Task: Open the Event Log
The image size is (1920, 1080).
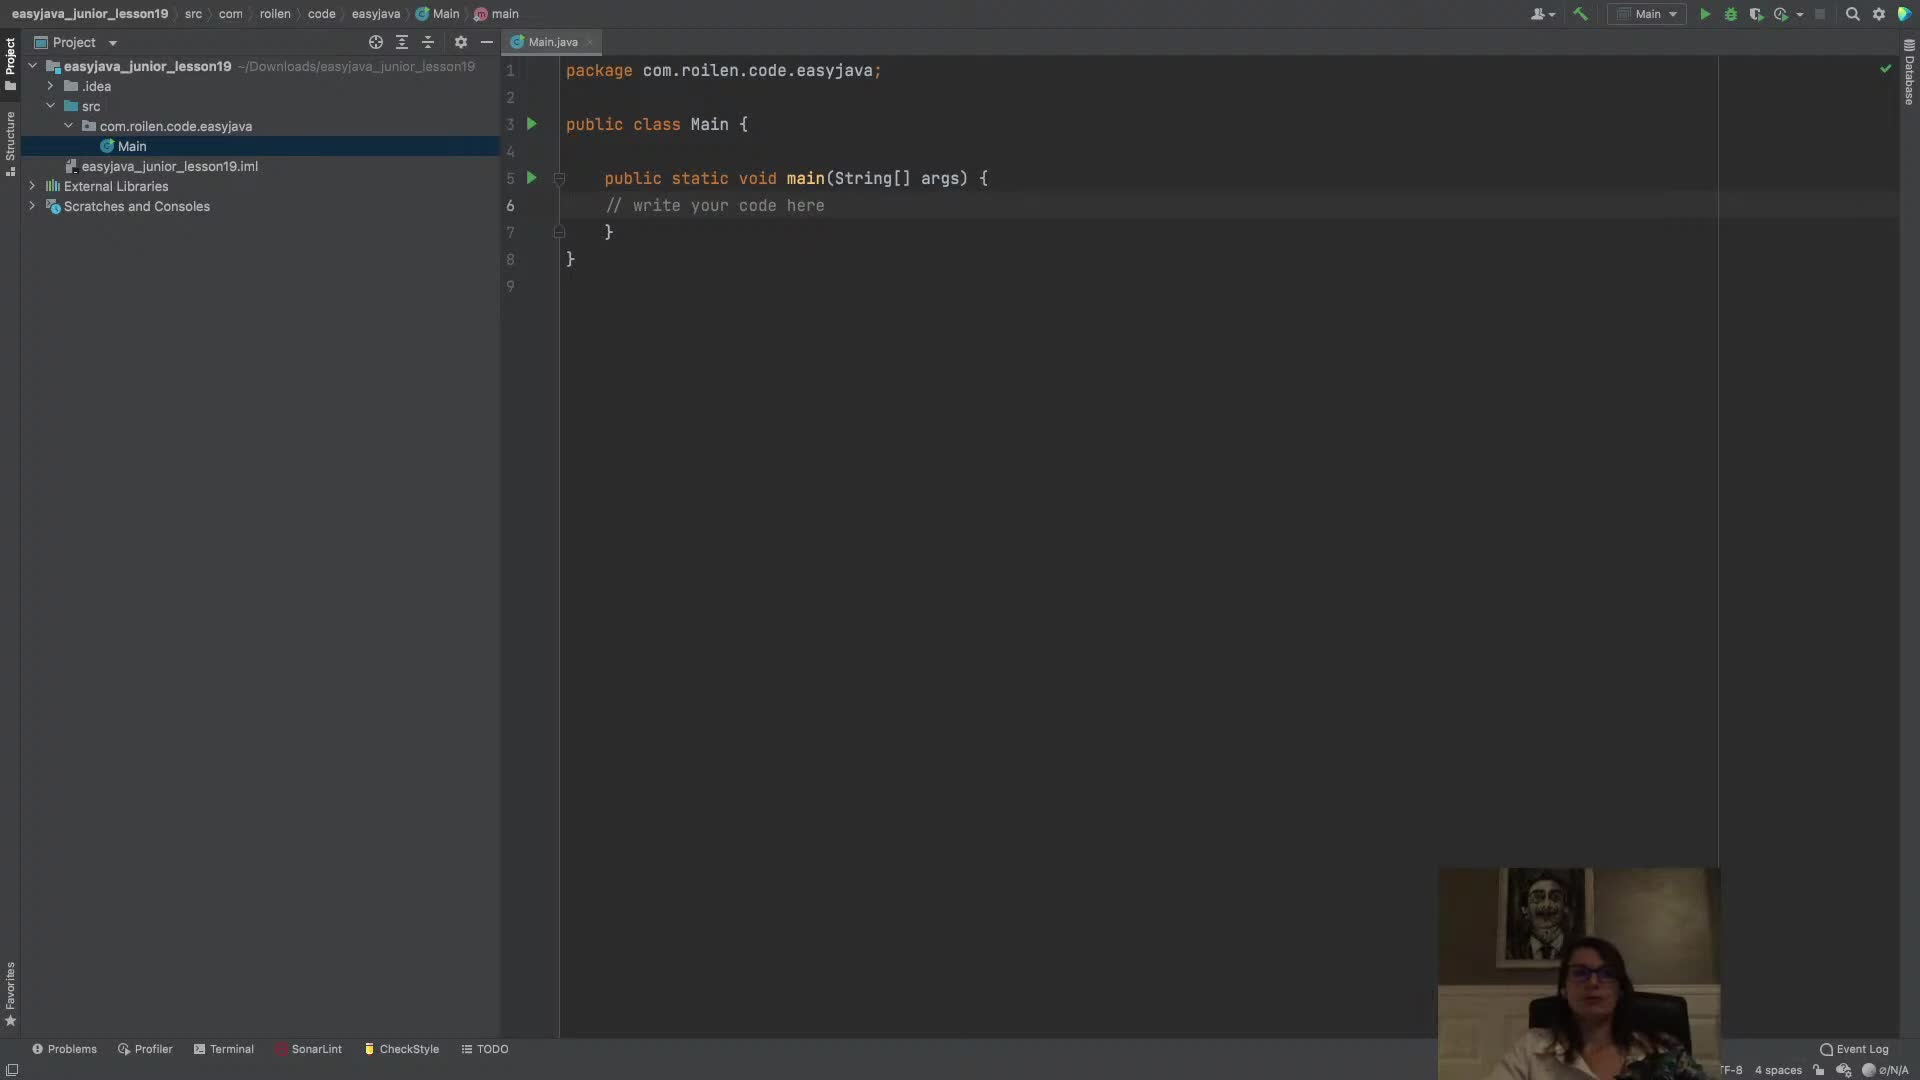Action: [1854, 1049]
